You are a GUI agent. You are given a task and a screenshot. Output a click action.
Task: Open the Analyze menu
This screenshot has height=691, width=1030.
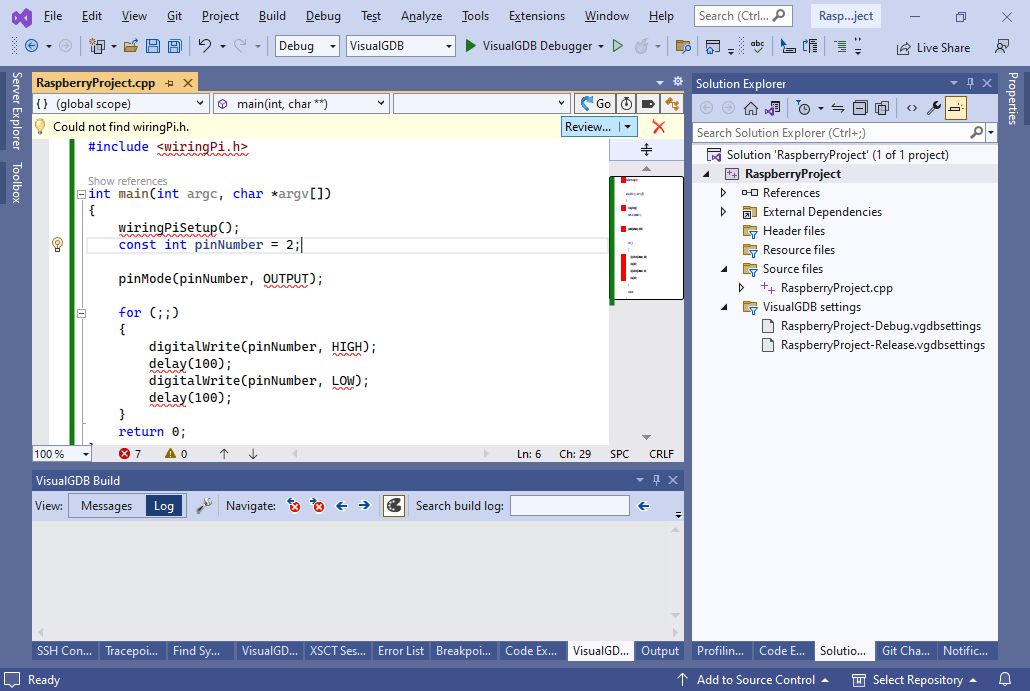421,16
